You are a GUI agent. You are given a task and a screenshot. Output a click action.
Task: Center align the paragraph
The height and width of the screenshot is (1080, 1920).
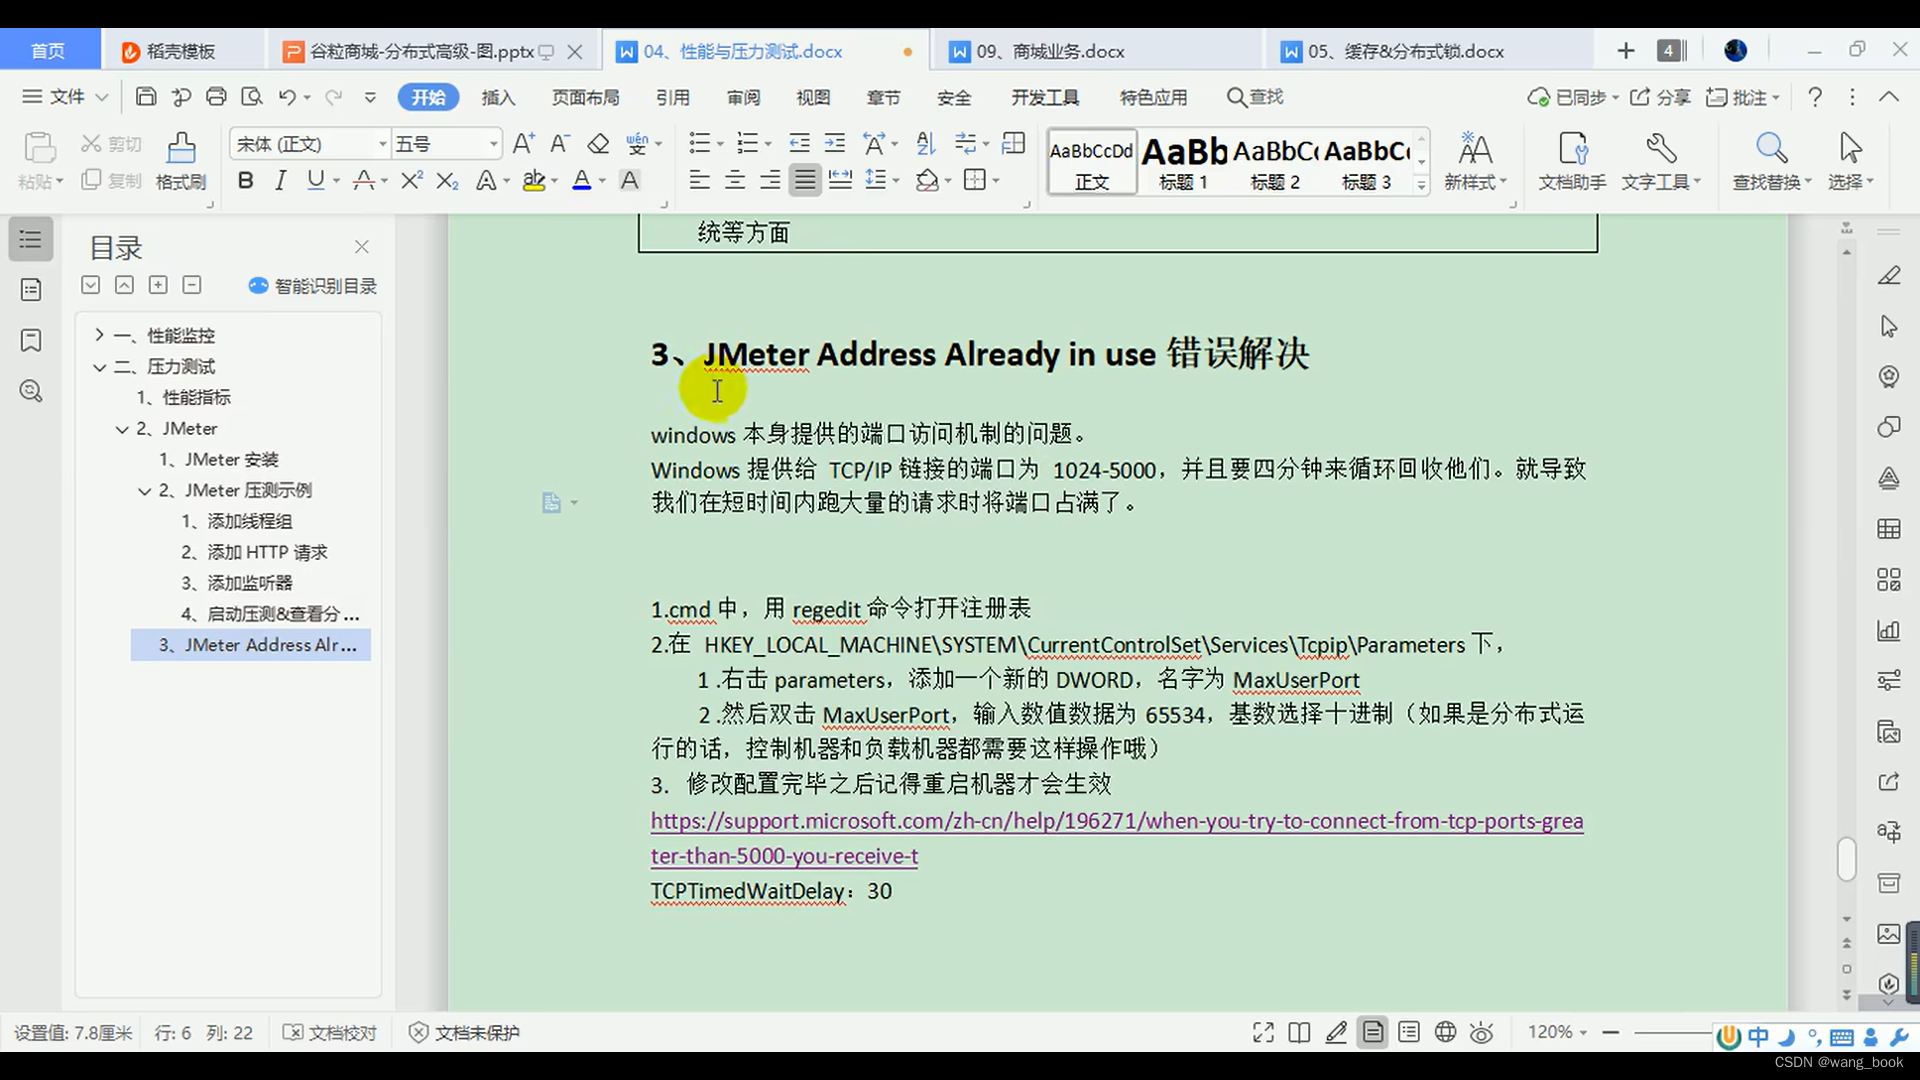point(735,180)
